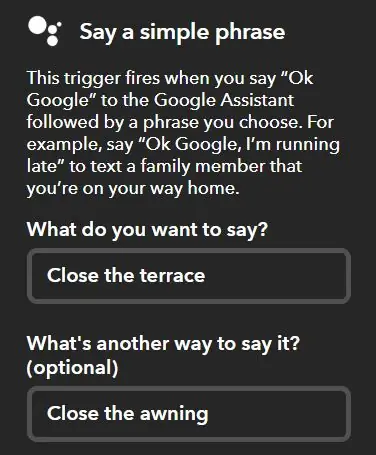Click the large dot of Assistant logo
The width and height of the screenshot is (376, 455).
click(x=37, y=25)
